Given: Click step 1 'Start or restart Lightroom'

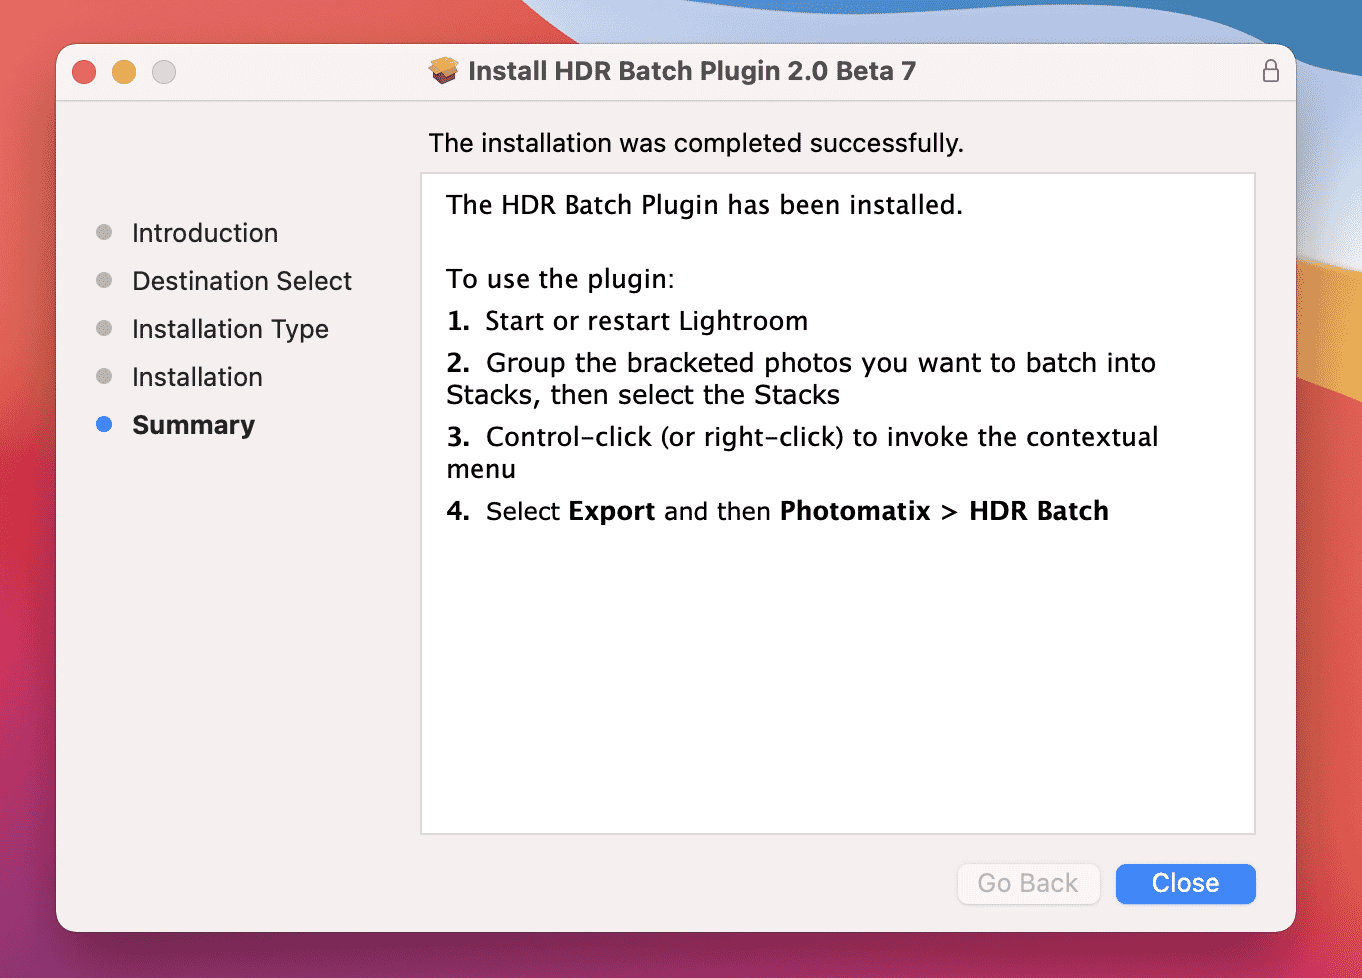Looking at the screenshot, I should (x=627, y=321).
